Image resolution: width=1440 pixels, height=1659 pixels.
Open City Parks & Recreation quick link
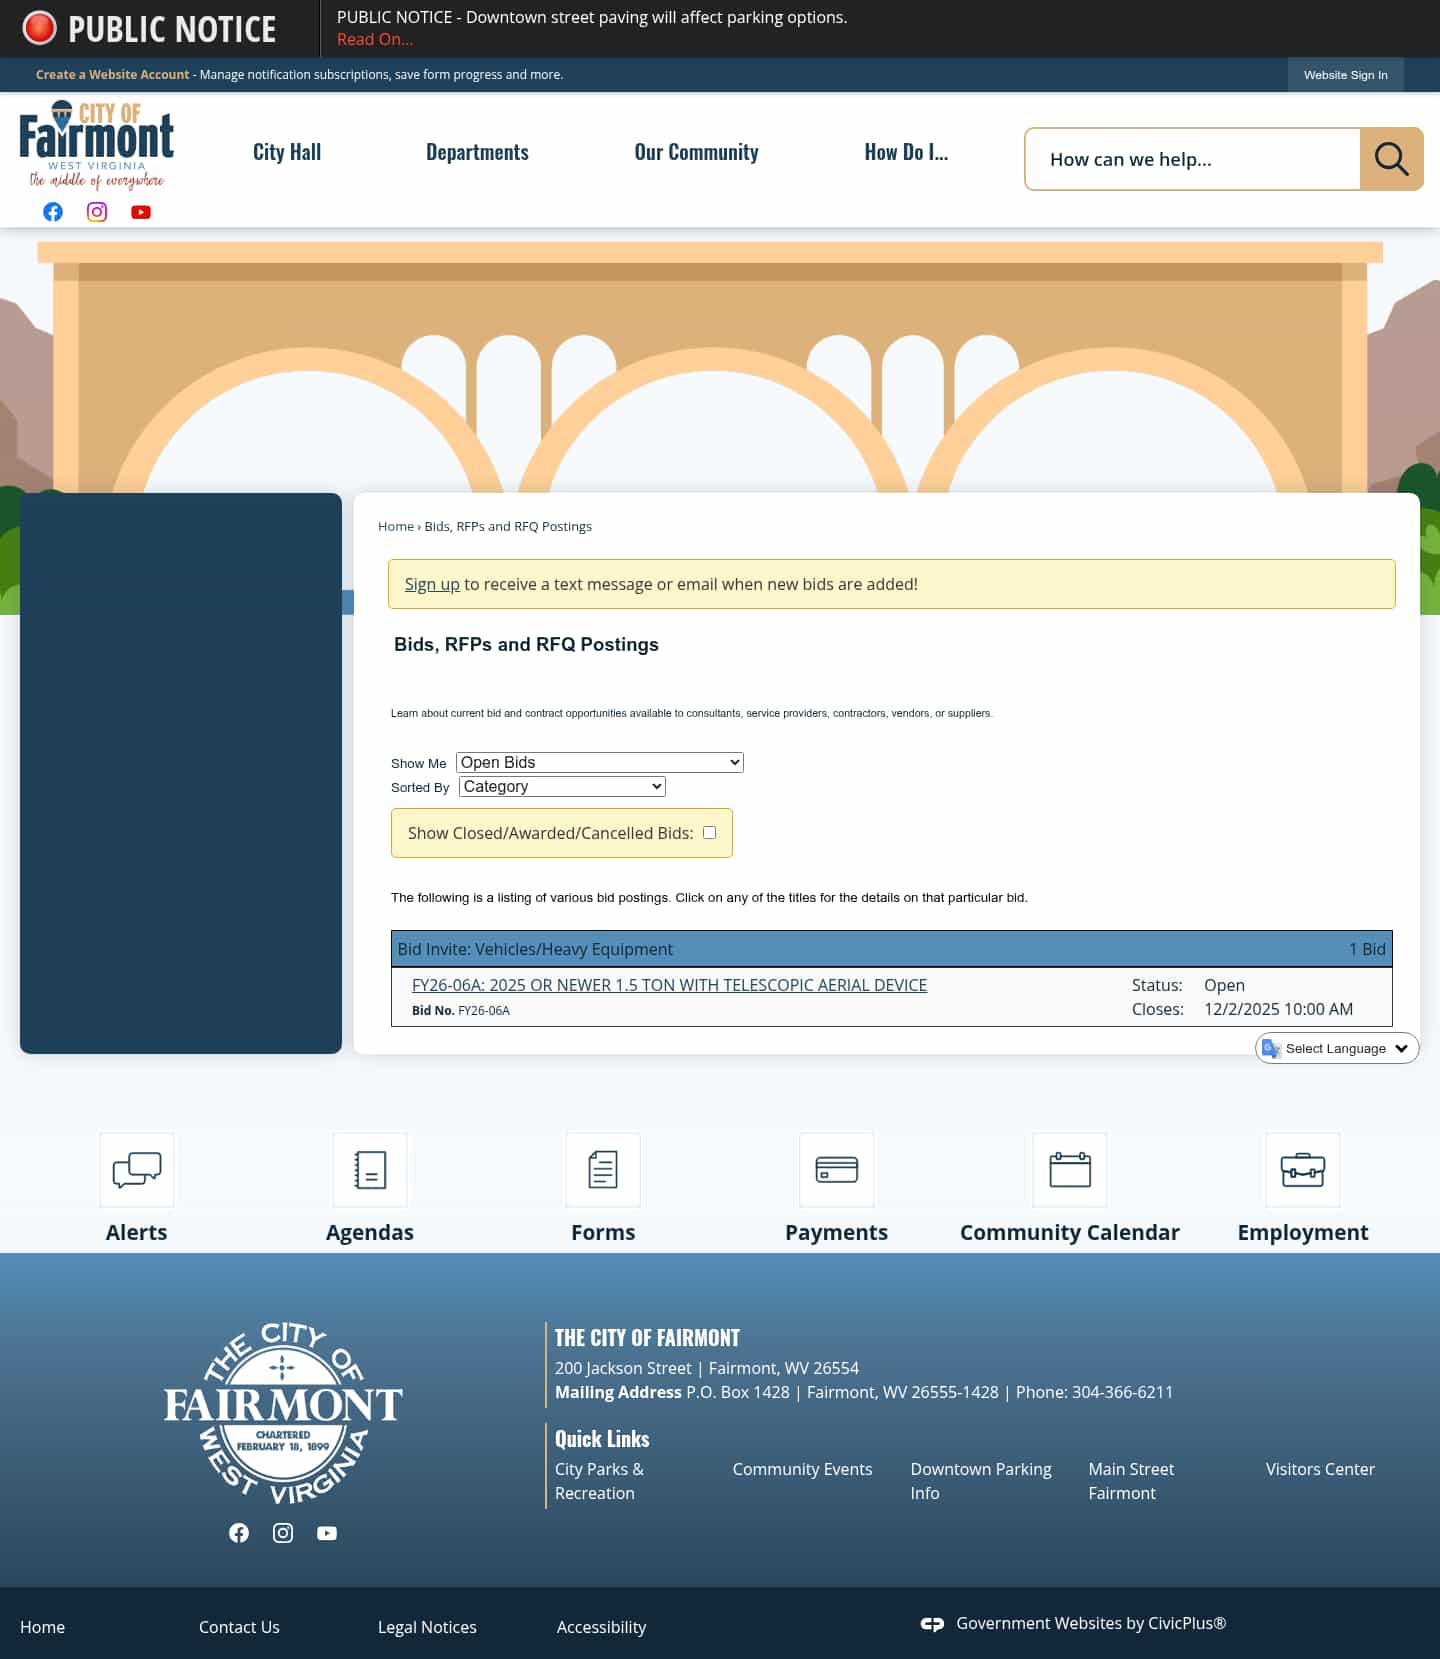click(600, 1481)
